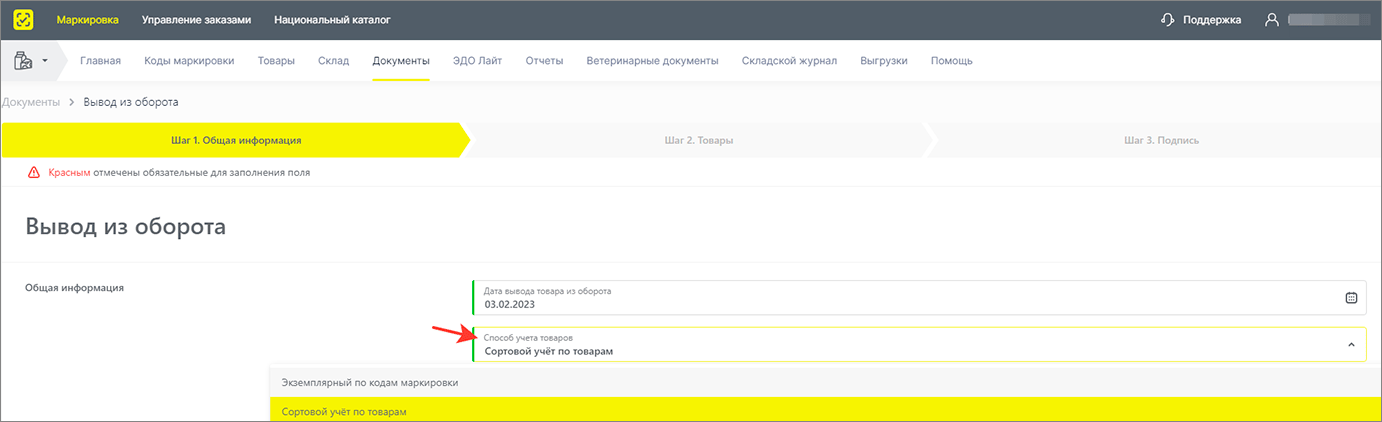This screenshot has height=422, width=1382.
Task: Open Национальный каталог section
Action: point(332,19)
